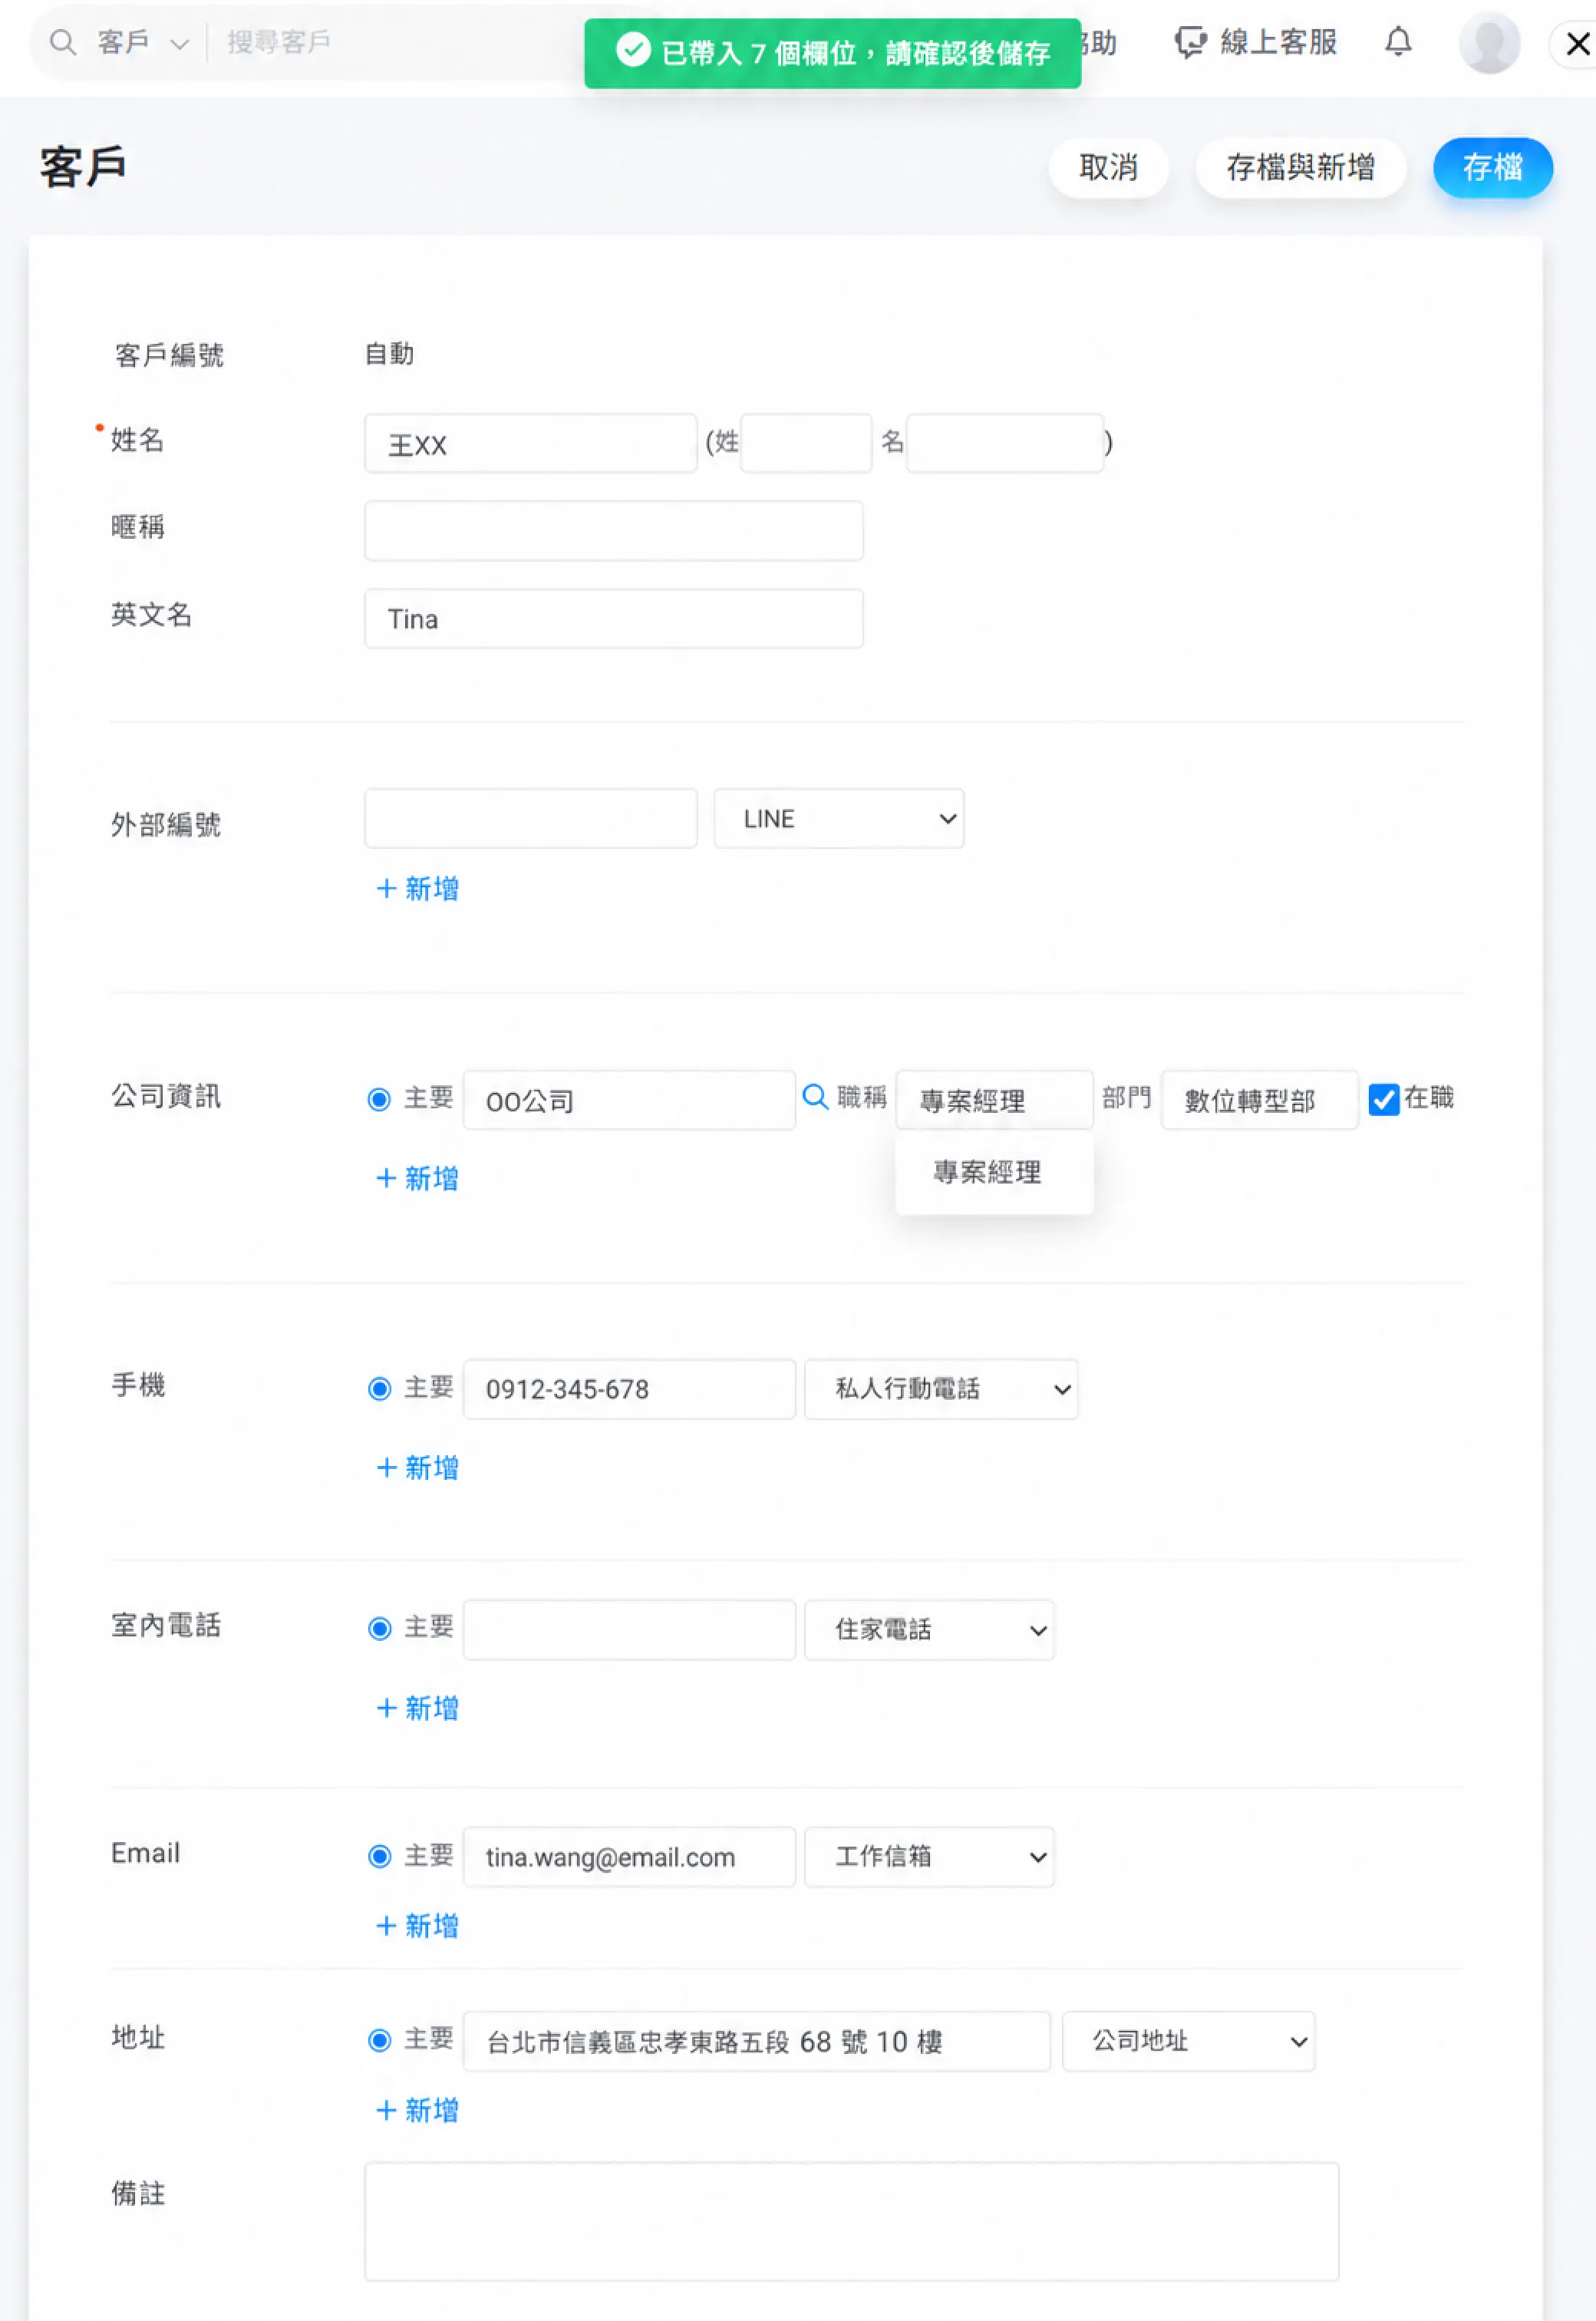Click + 新增 under 地址
The width and height of the screenshot is (1596, 2321).
(417, 2110)
